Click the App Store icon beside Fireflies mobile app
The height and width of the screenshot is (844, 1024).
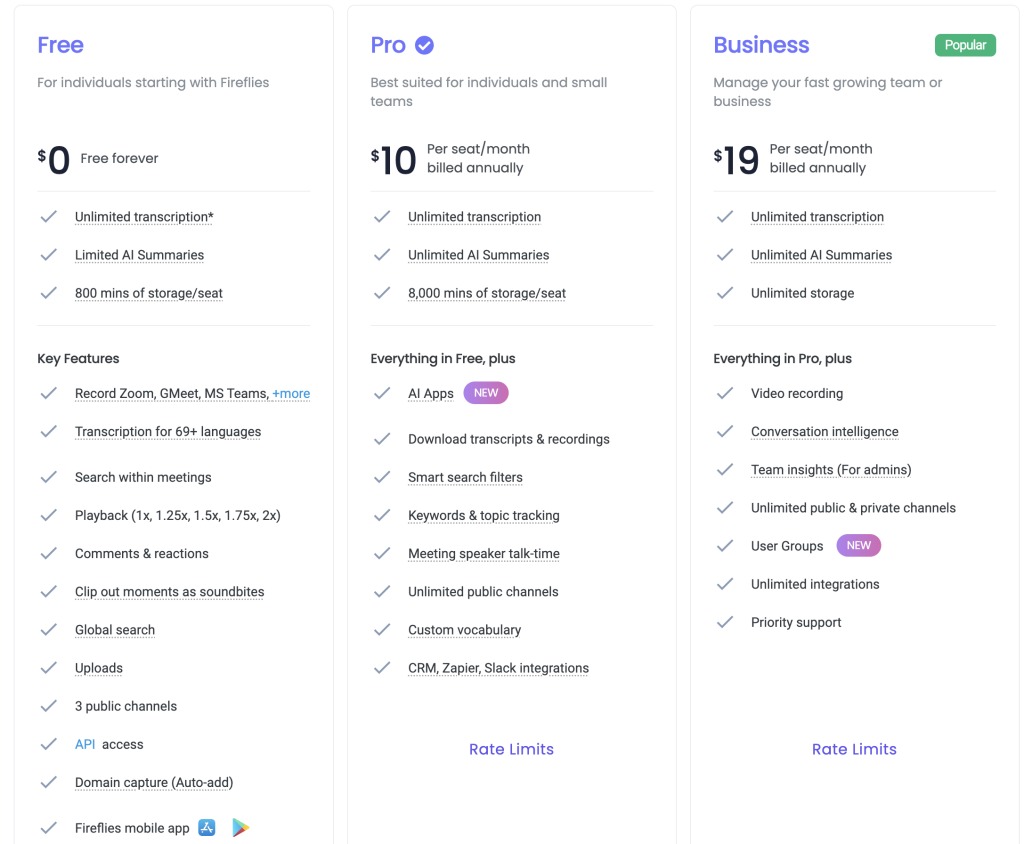click(207, 827)
